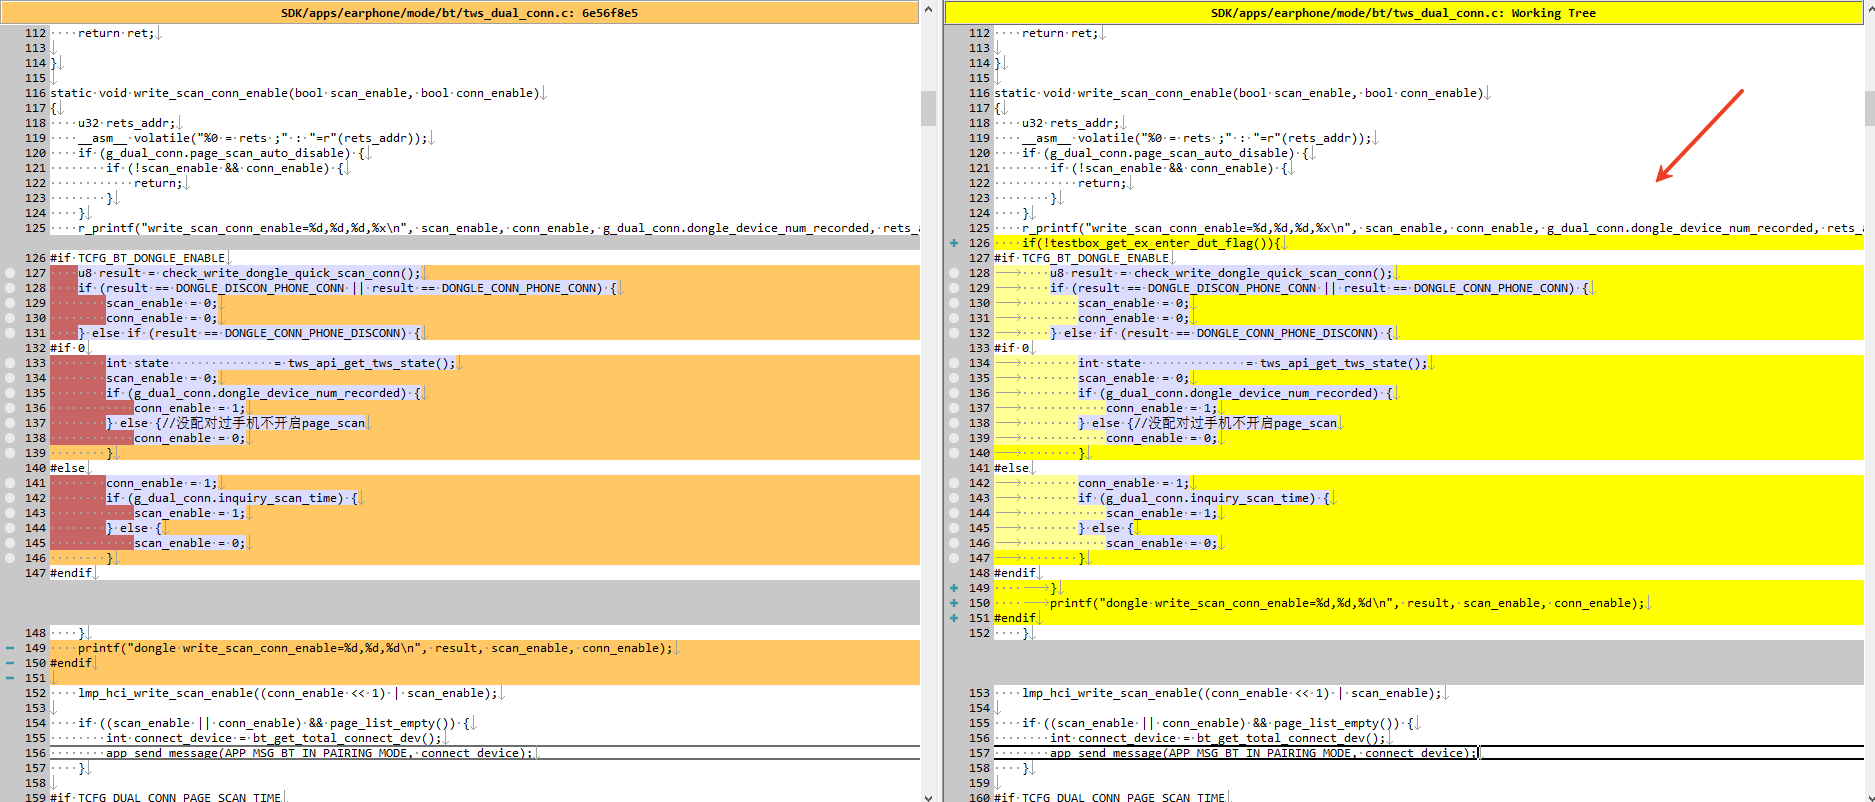Click the margin dot beside right line 142
This screenshot has height=802, width=1875.
(x=954, y=483)
